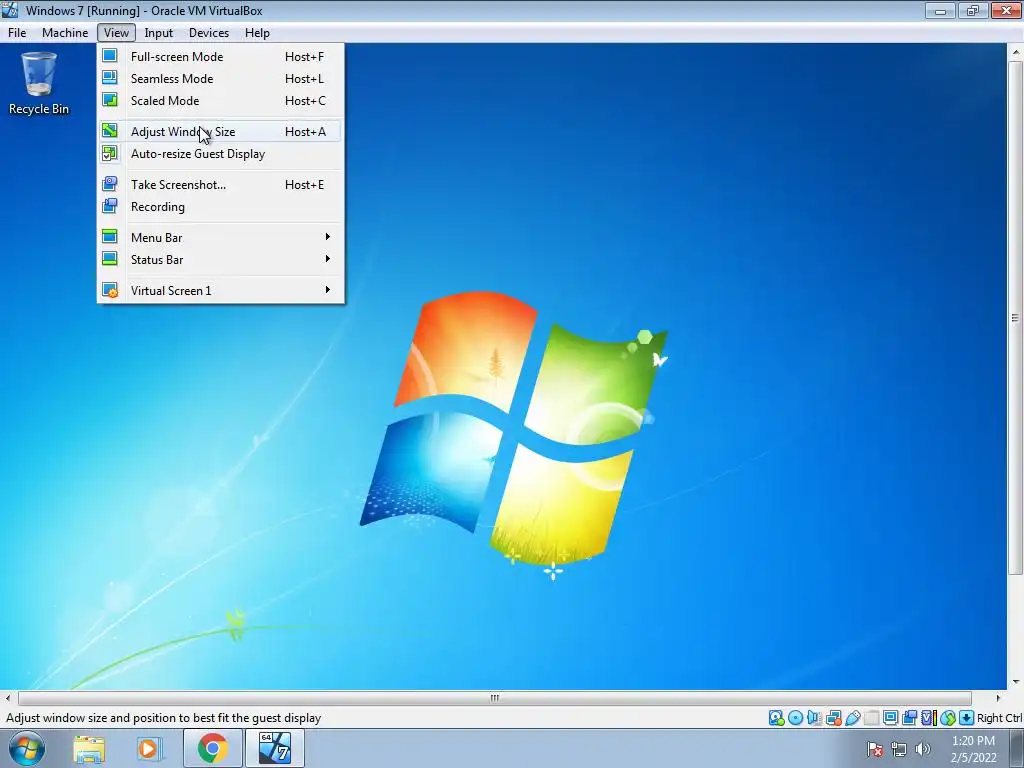Click the horizontal scrollbar left arrow

click(x=8, y=698)
